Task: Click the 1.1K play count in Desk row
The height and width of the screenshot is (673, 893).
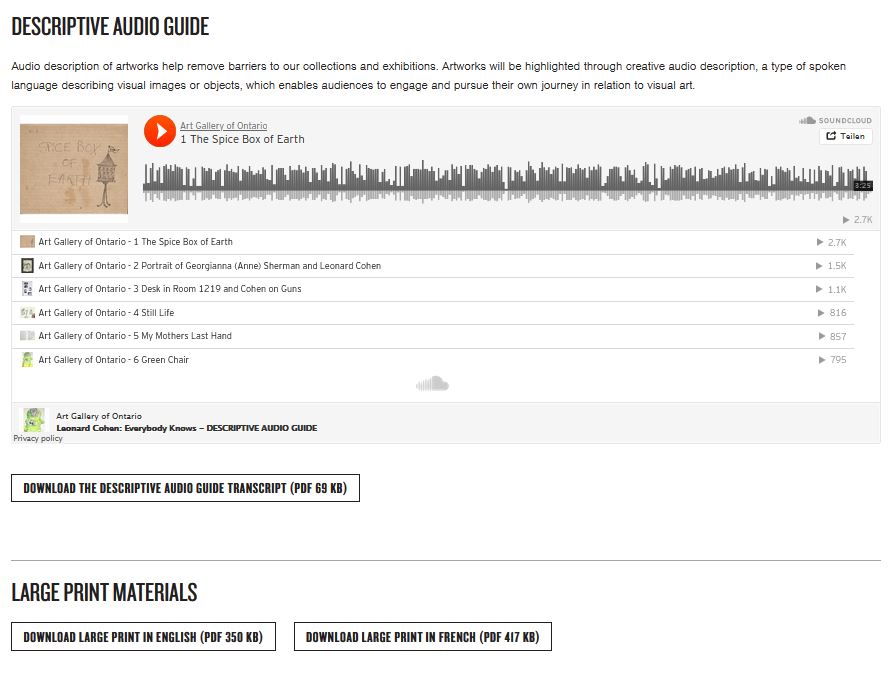Action: click(x=831, y=290)
